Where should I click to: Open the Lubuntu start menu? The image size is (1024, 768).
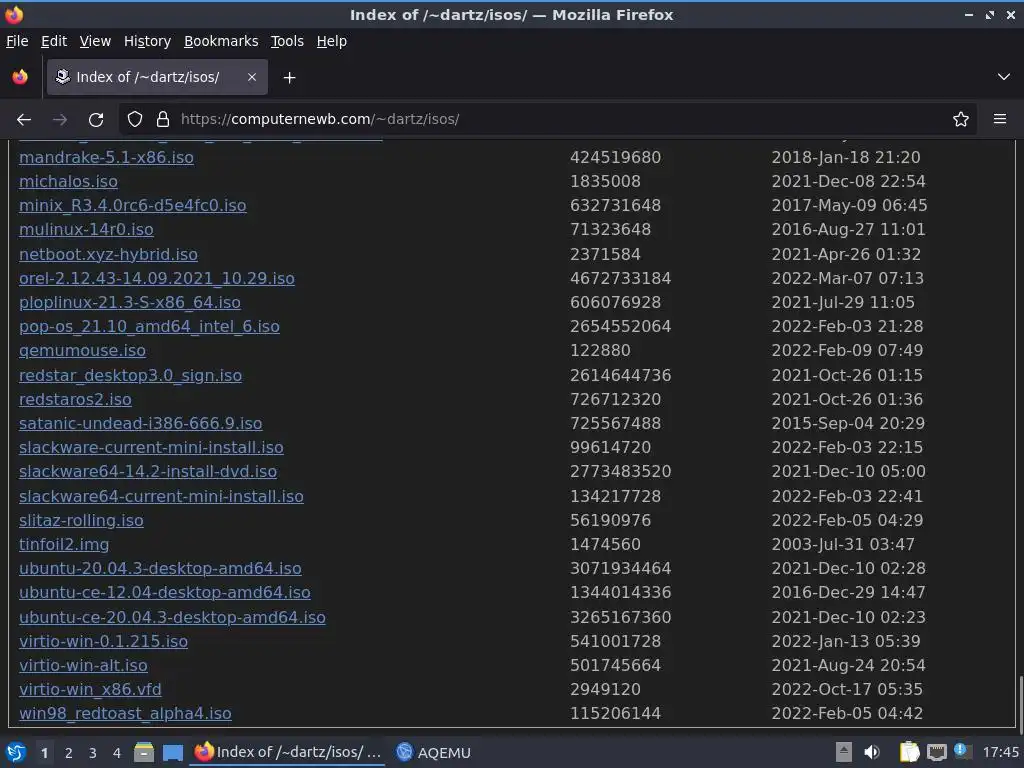coord(16,752)
